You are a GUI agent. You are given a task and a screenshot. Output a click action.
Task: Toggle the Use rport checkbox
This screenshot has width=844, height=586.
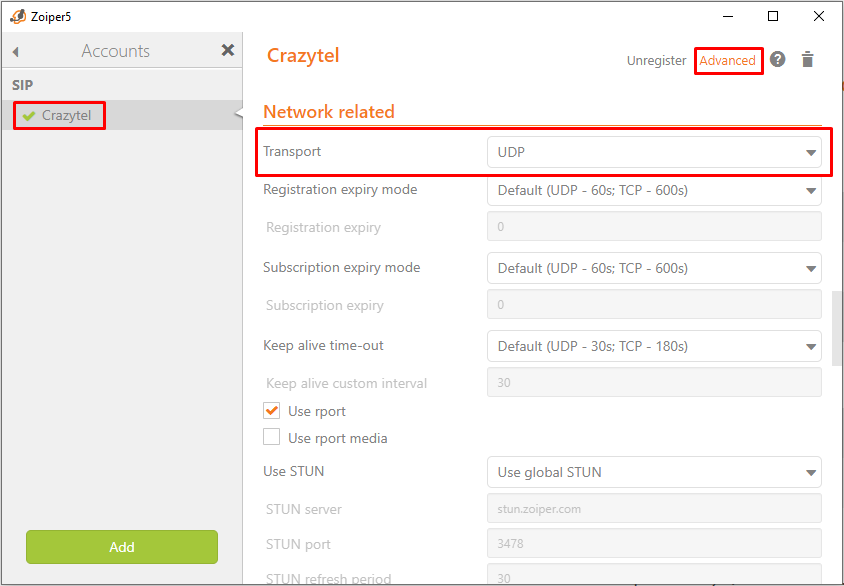(271, 411)
